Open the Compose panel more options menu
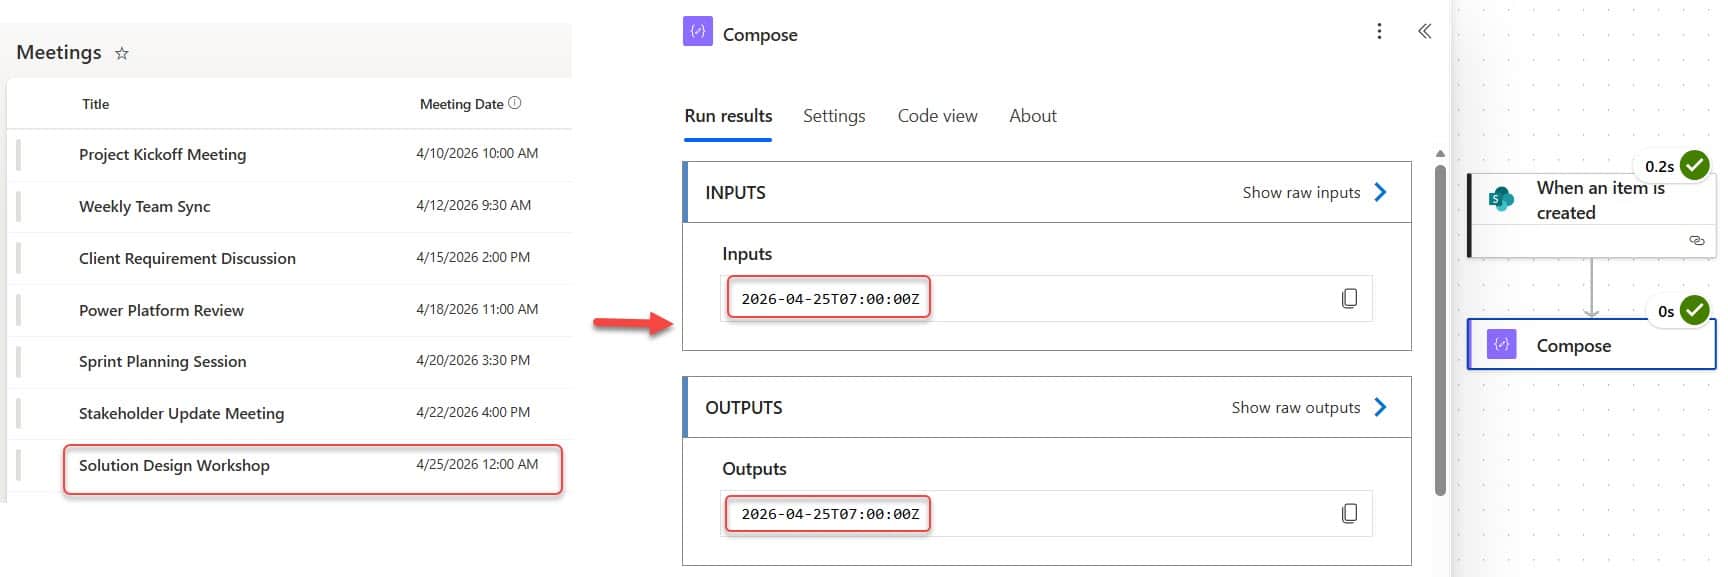The image size is (1728, 577). click(x=1379, y=32)
